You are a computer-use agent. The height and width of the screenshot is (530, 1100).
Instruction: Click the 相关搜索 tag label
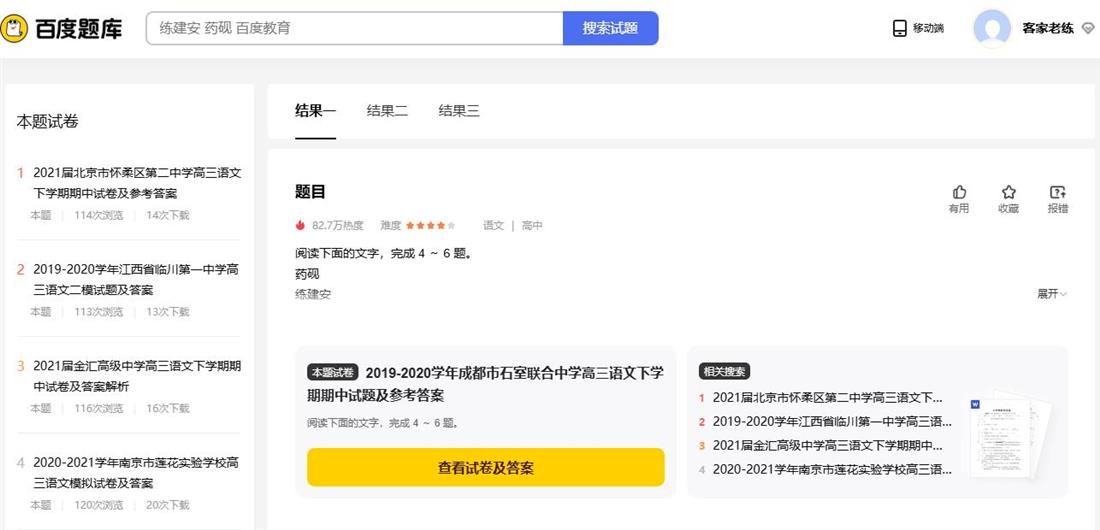click(725, 372)
